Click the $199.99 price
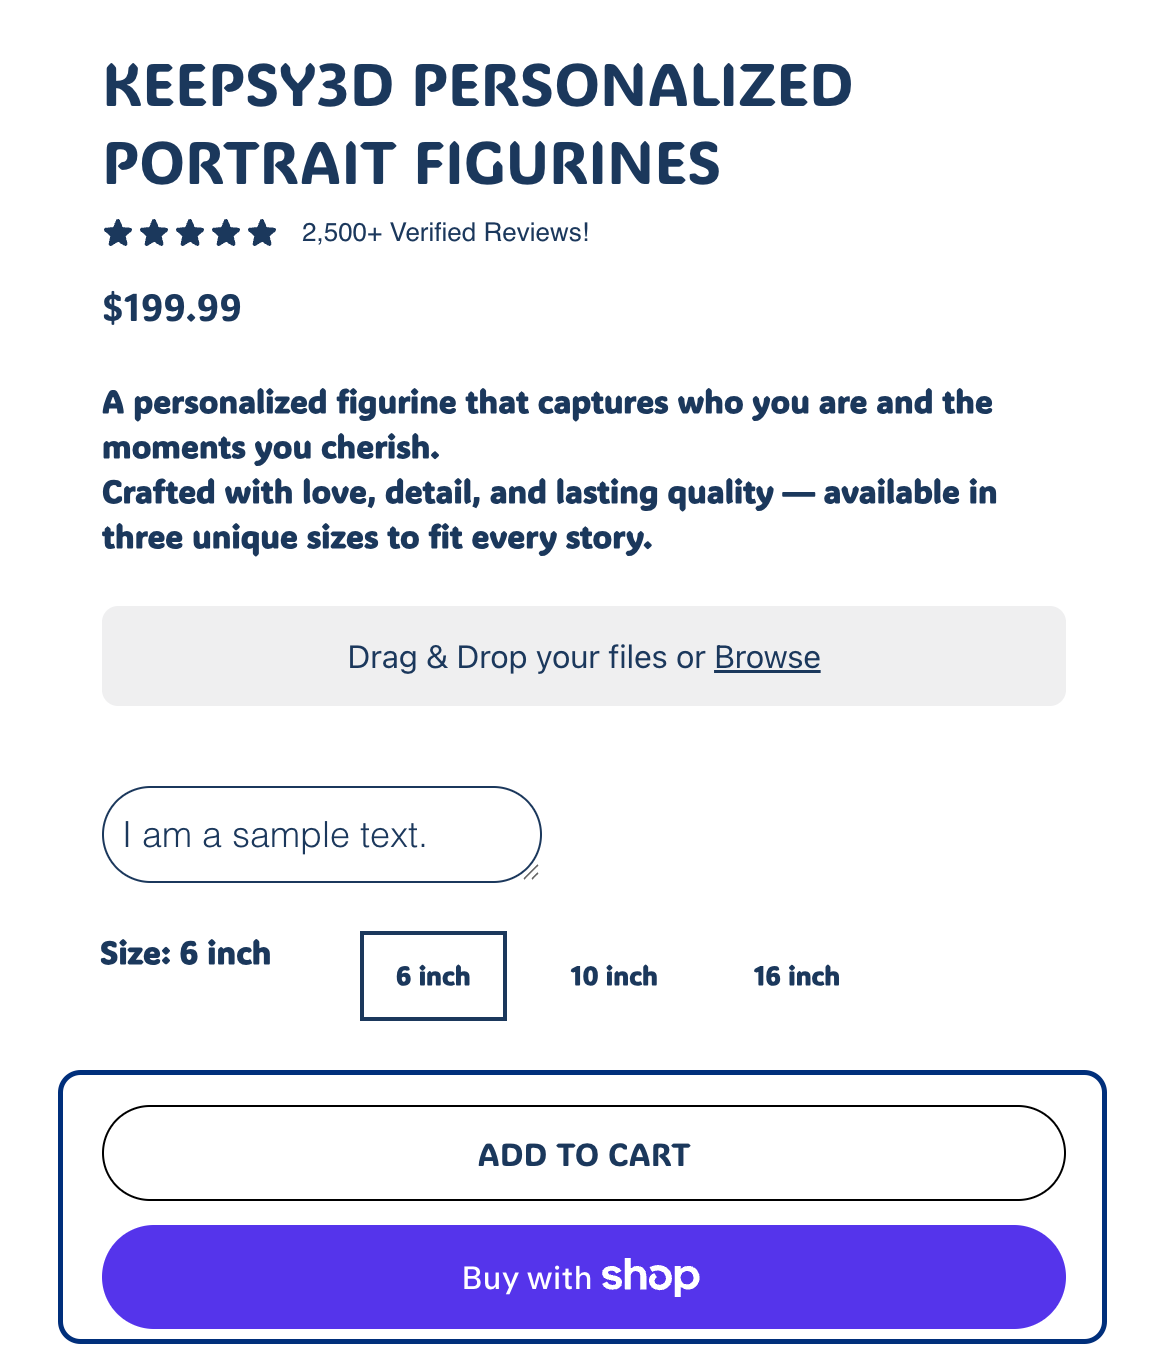The height and width of the screenshot is (1356, 1174). click(172, 308)
